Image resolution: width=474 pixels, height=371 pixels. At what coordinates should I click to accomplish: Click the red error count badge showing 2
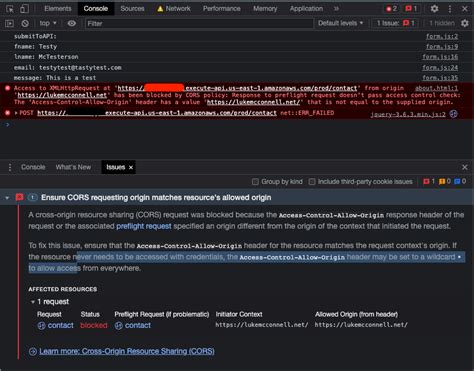click(x=391, y=9)
